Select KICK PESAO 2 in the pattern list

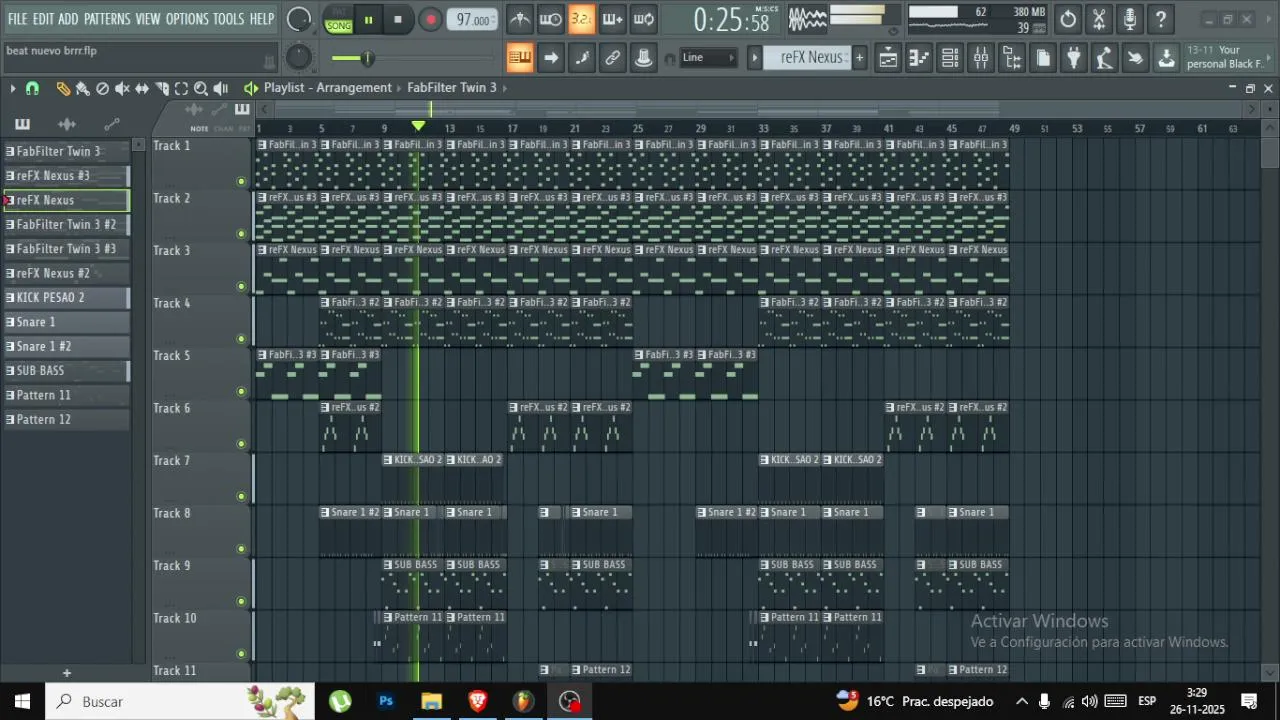pos(67,298)
